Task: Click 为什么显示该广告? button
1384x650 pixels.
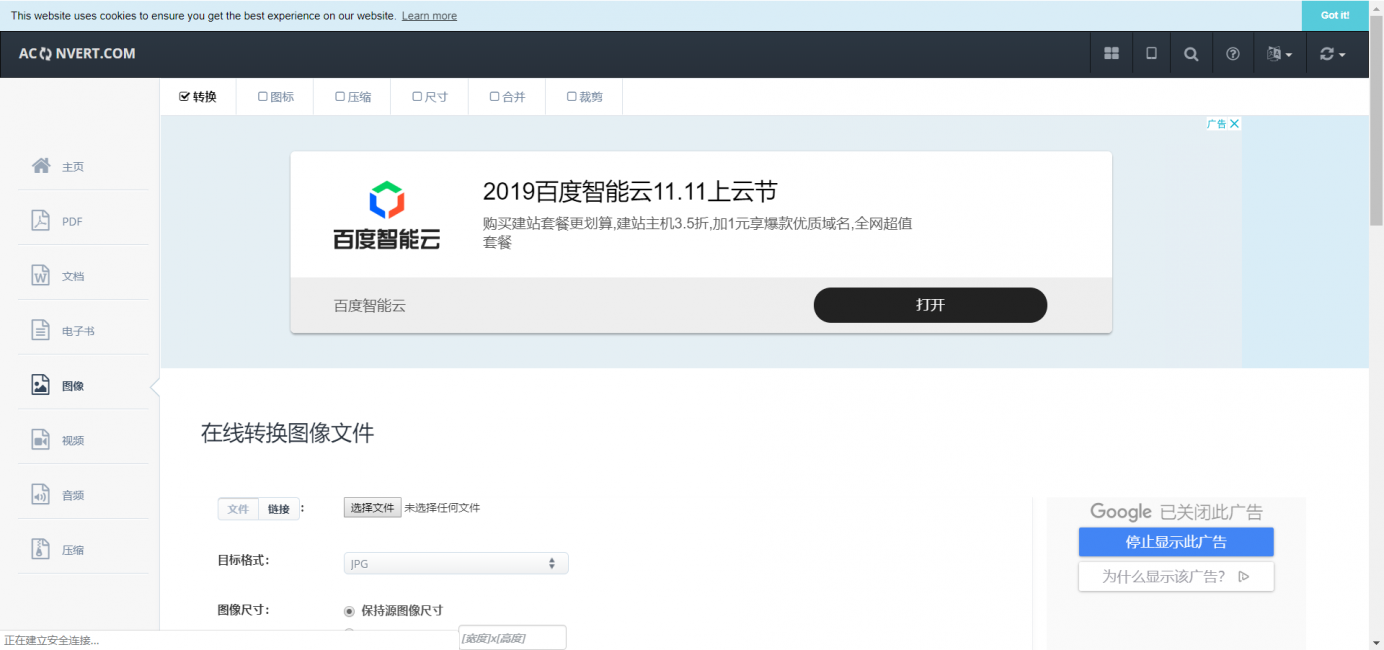Action: tap(1176, 576)
